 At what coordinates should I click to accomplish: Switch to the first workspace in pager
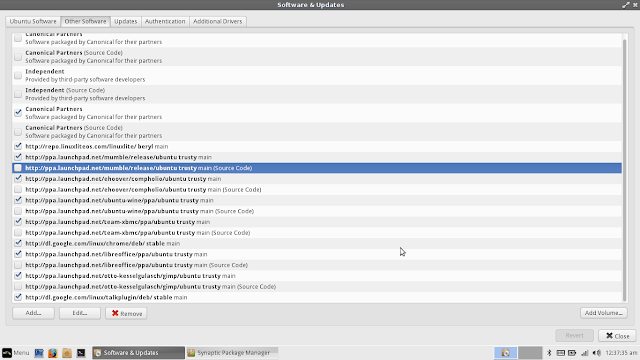coord(505,353)
